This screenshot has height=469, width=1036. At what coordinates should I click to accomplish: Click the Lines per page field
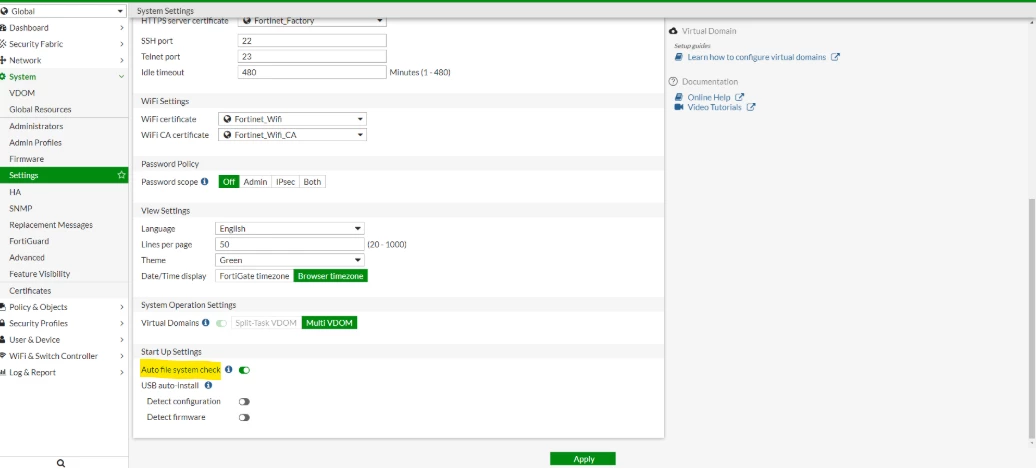click(289, 244)
